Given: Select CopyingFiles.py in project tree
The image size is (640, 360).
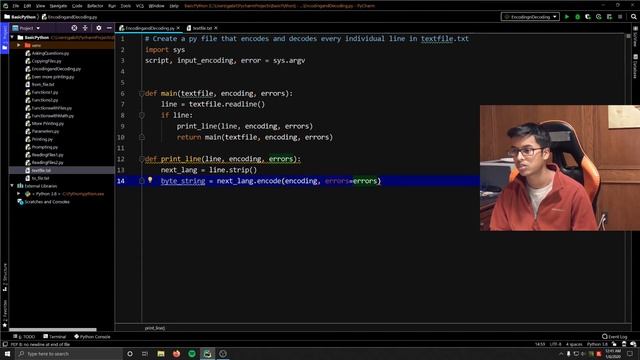Looking at the screenshot, I should pyautogui.click(x=47, y=61).
